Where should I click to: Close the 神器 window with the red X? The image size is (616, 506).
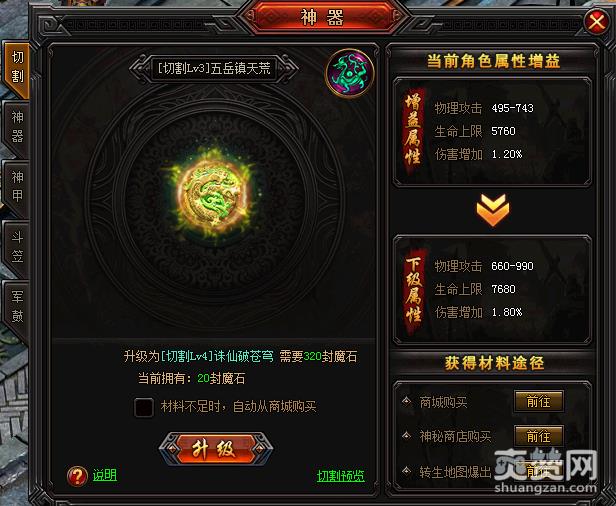tap(596, 21)
